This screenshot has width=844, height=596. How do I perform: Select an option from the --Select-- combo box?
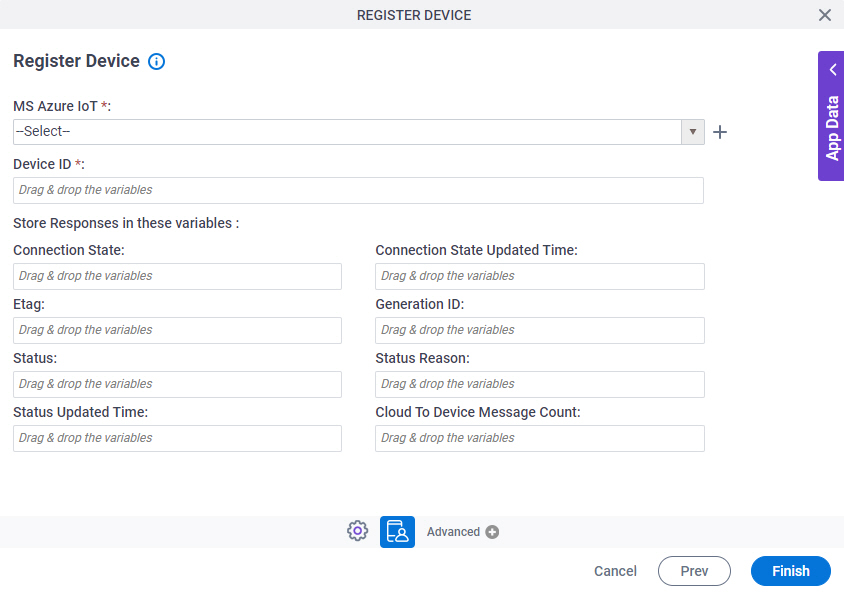click(x=350, y=131)
